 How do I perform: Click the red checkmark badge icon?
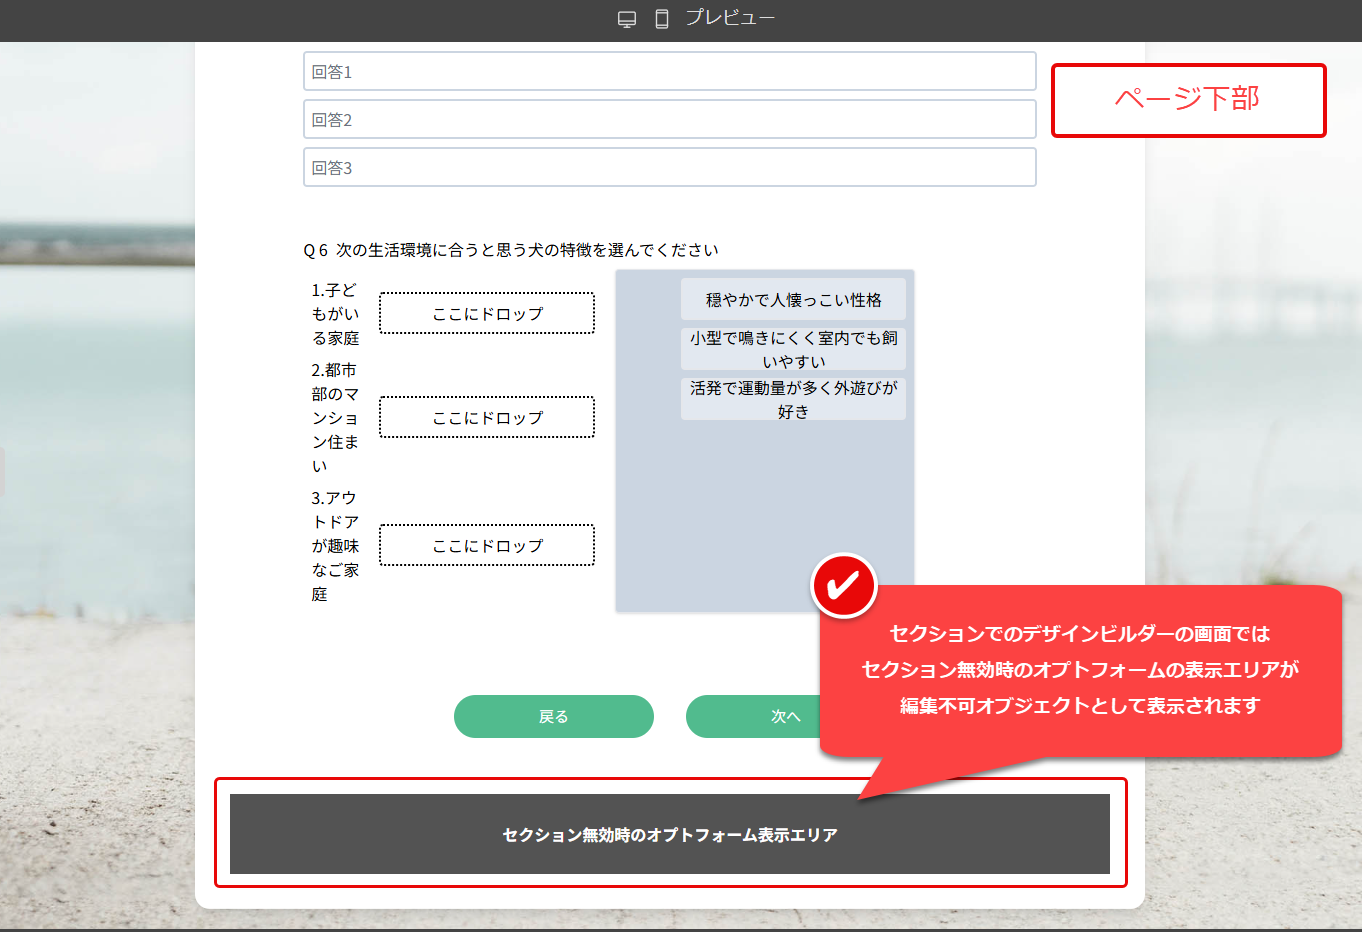point(843,584)
